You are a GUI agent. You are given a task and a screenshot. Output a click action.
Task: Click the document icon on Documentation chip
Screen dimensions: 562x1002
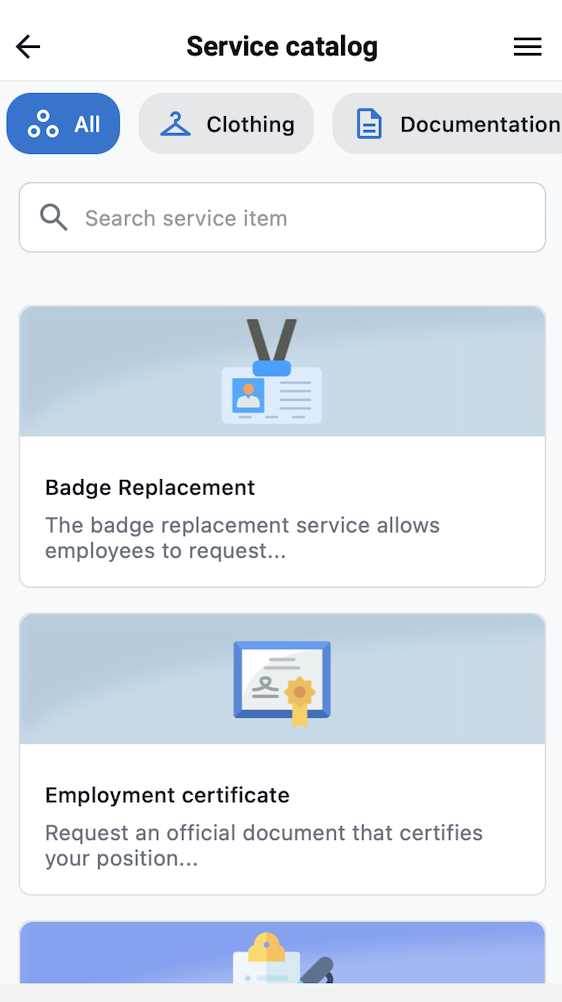pyautogui.click(x=369, y=124)
